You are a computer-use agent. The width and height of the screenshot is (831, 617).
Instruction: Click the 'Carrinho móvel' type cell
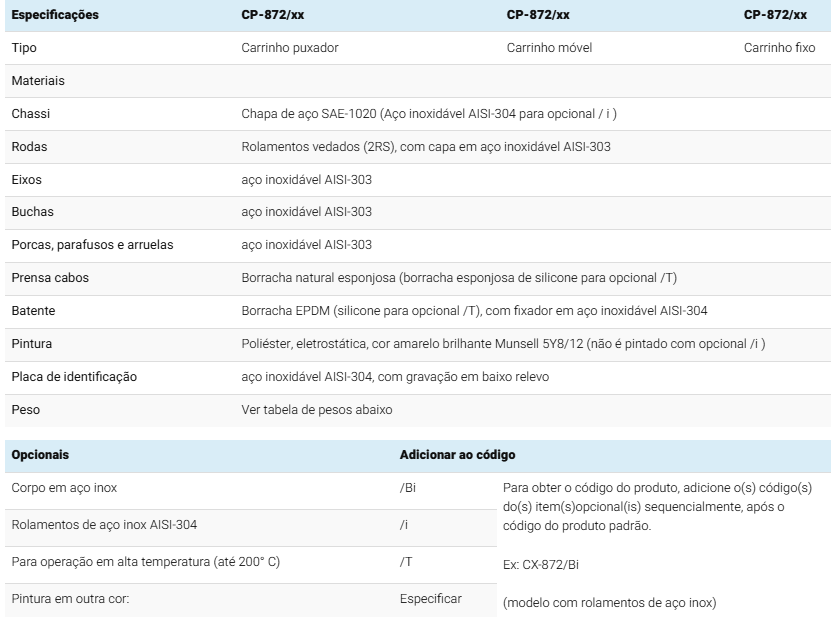click(x=552, y=48)
